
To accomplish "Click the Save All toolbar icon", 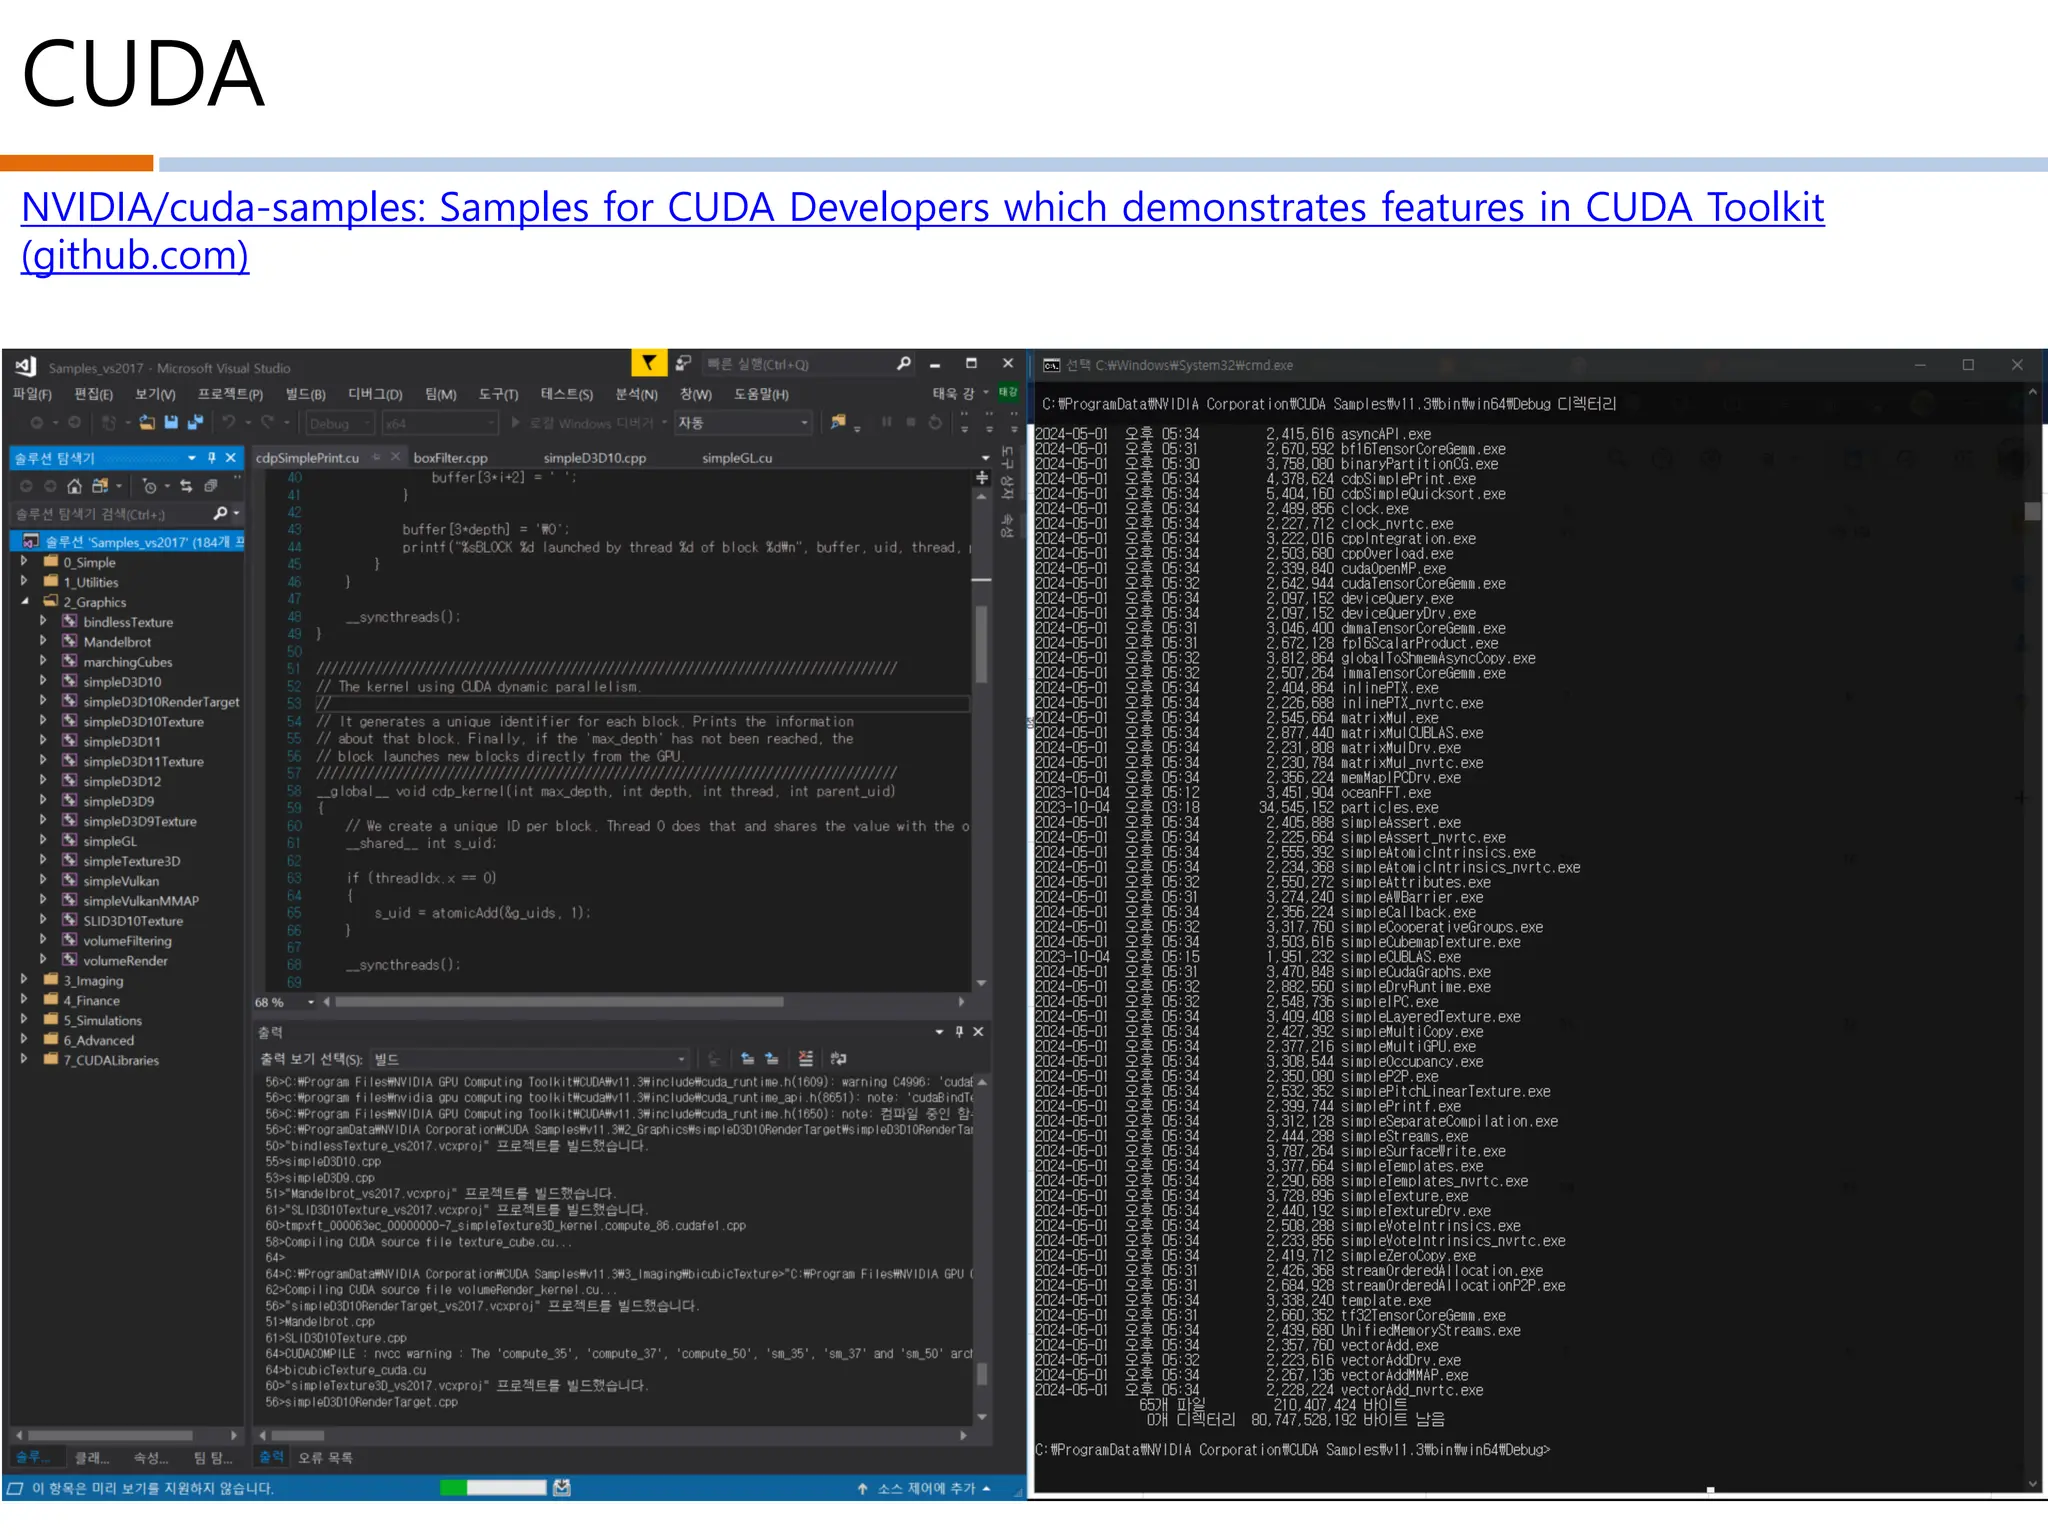I will 195,423.
